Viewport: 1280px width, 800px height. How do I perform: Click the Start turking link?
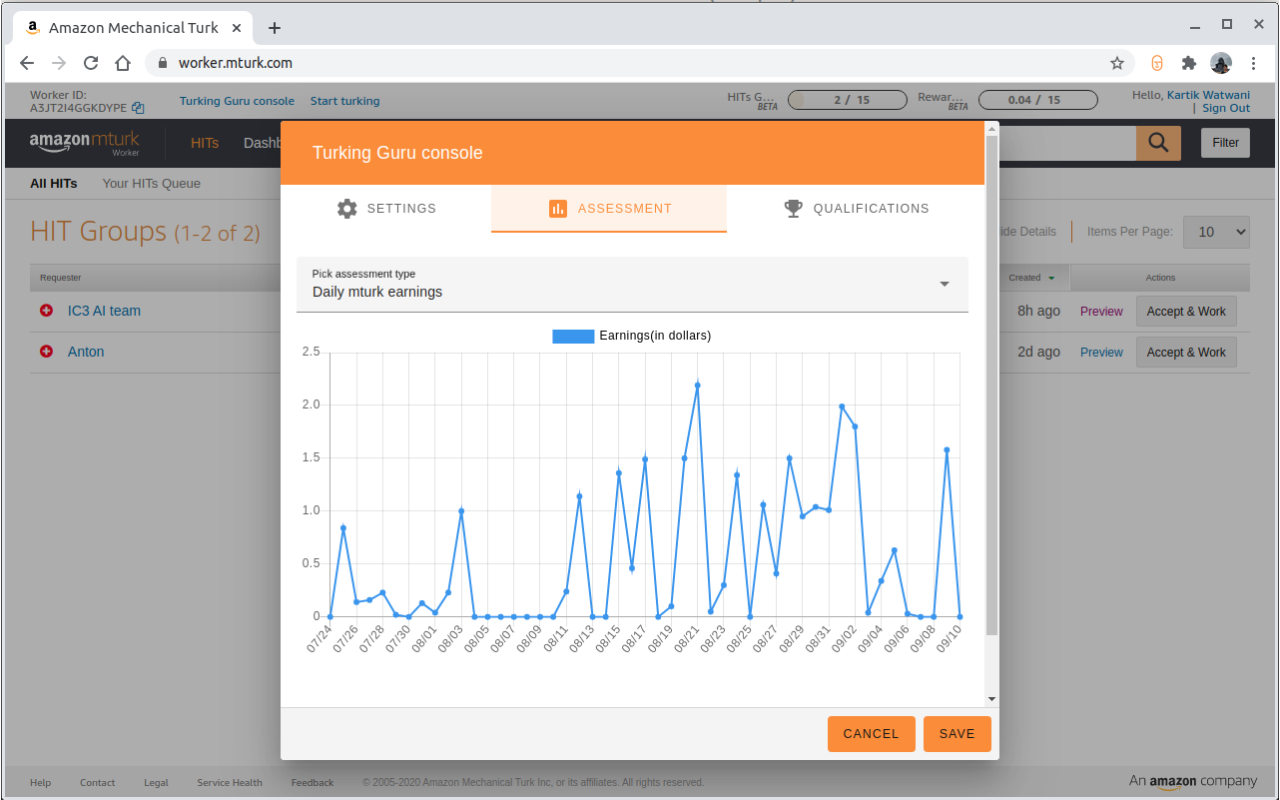[x=345, y=101]
